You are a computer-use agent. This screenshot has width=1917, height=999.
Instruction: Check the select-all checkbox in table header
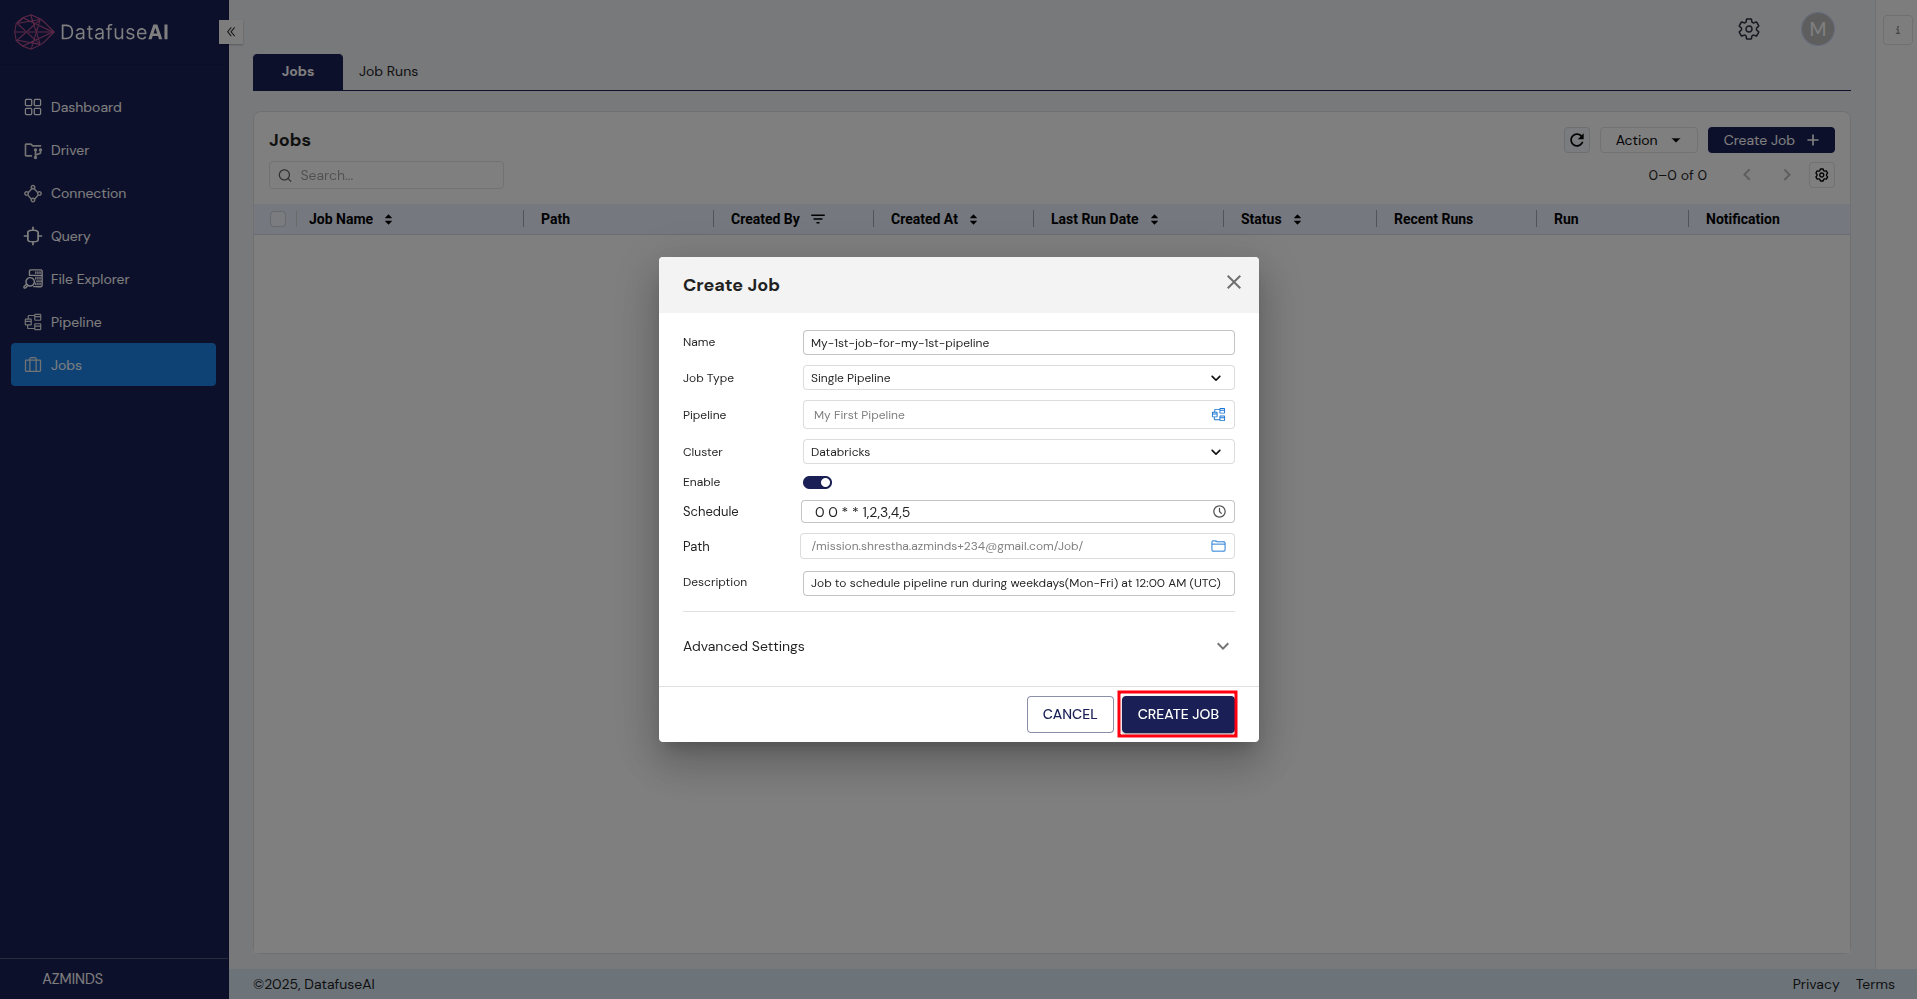point(277,218)
